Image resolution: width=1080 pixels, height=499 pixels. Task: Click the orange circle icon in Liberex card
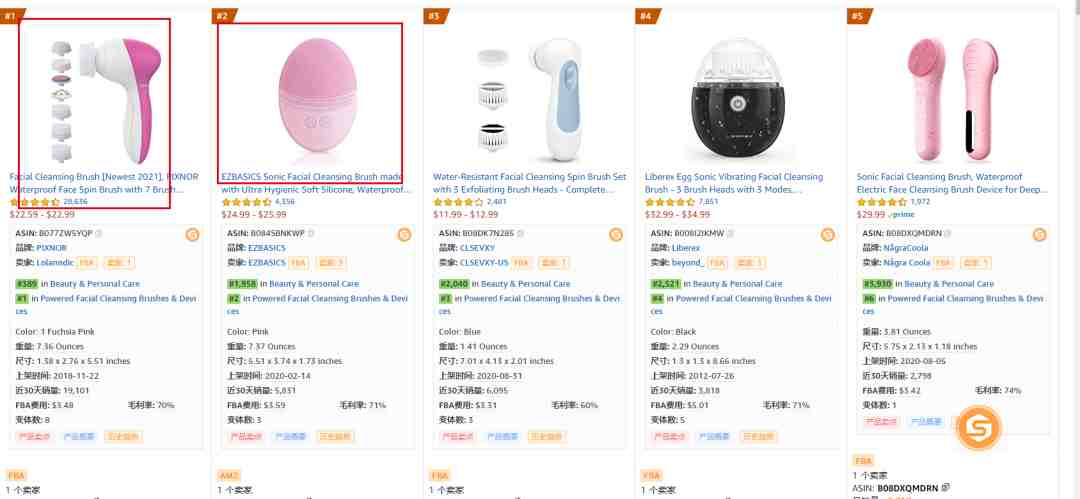pyautogui.click(x=828, y=235)
